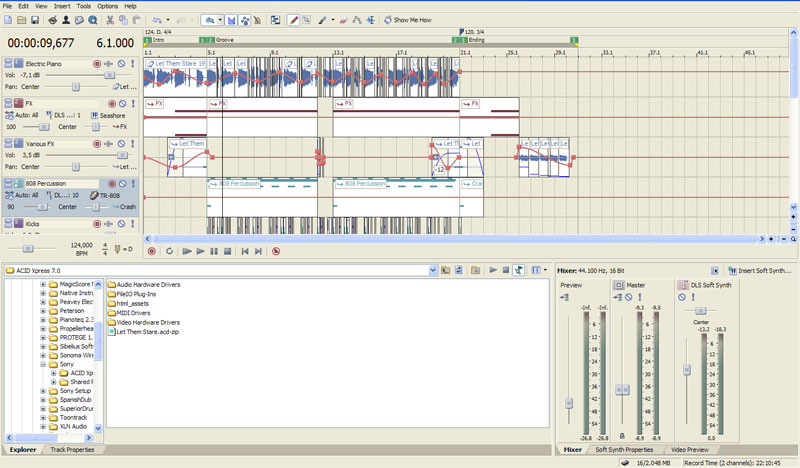Mute the FX track
Viewport: 800px width, 468px height.
pyautogui.click(x=122, y=104)
